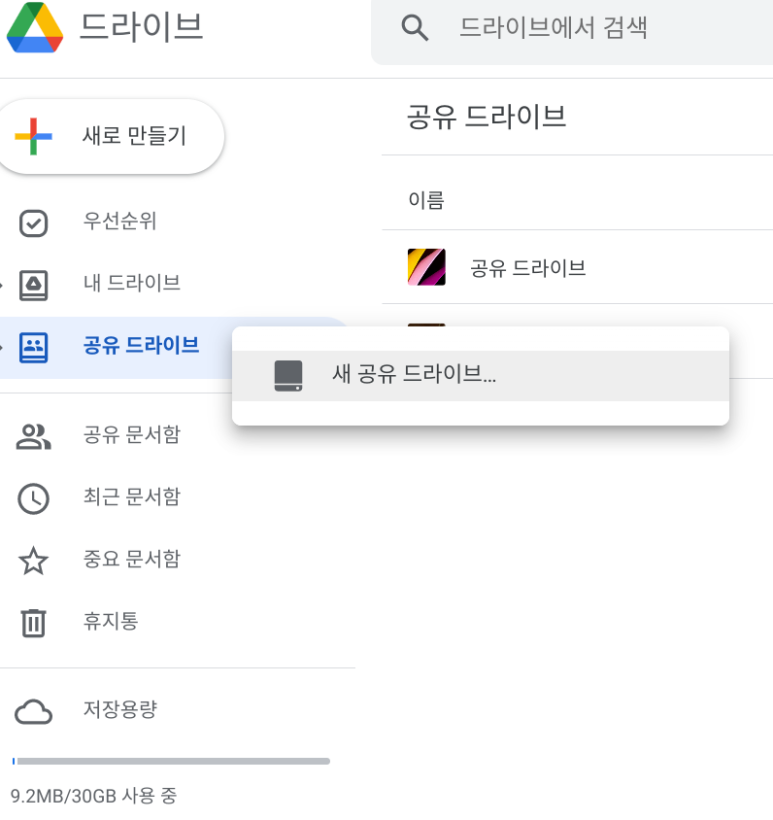Click the 저장용량 cloud icon
This screenshot has height=820, width=773.
(x=33, y=712)
